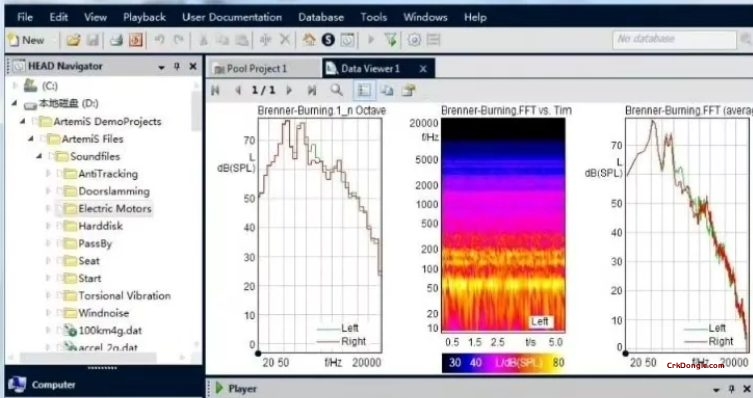The width and height of the screenshot is (753, 398).
Task: Click the clock window icon after S icon
Action: [347, 40]
